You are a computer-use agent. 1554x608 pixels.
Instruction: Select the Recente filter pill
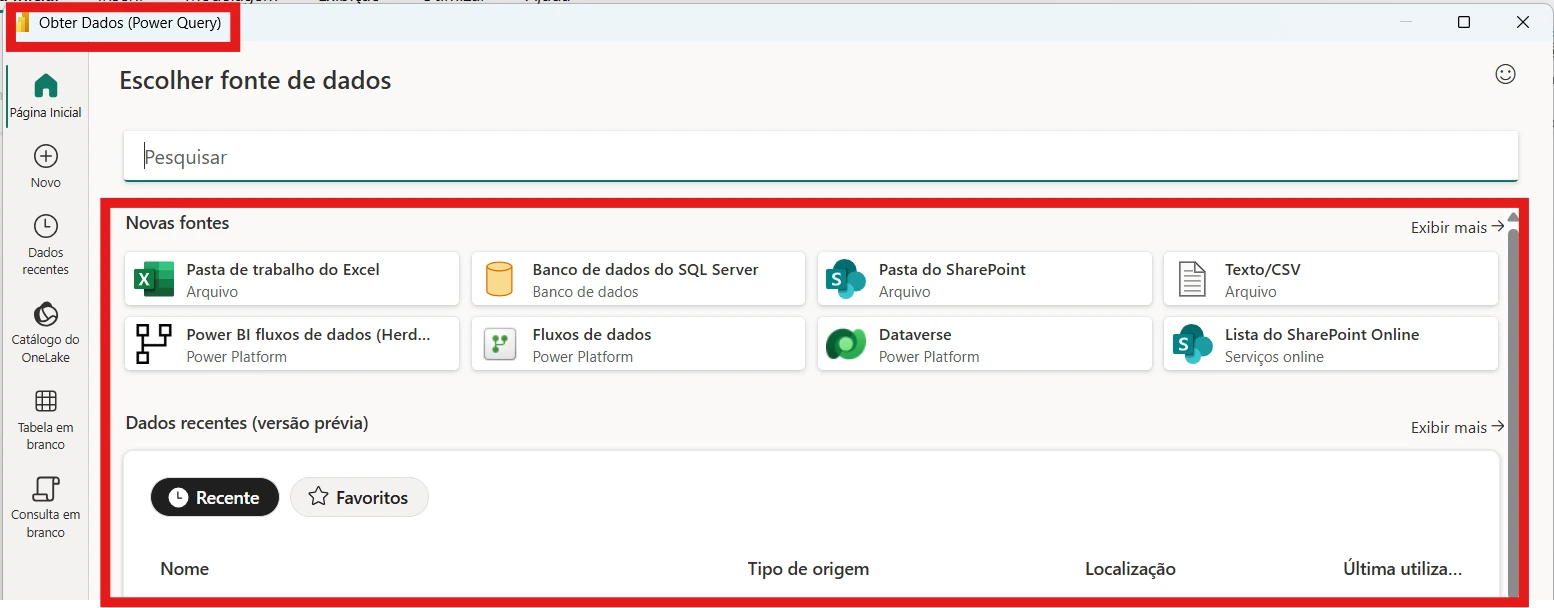tap(215, 497)
